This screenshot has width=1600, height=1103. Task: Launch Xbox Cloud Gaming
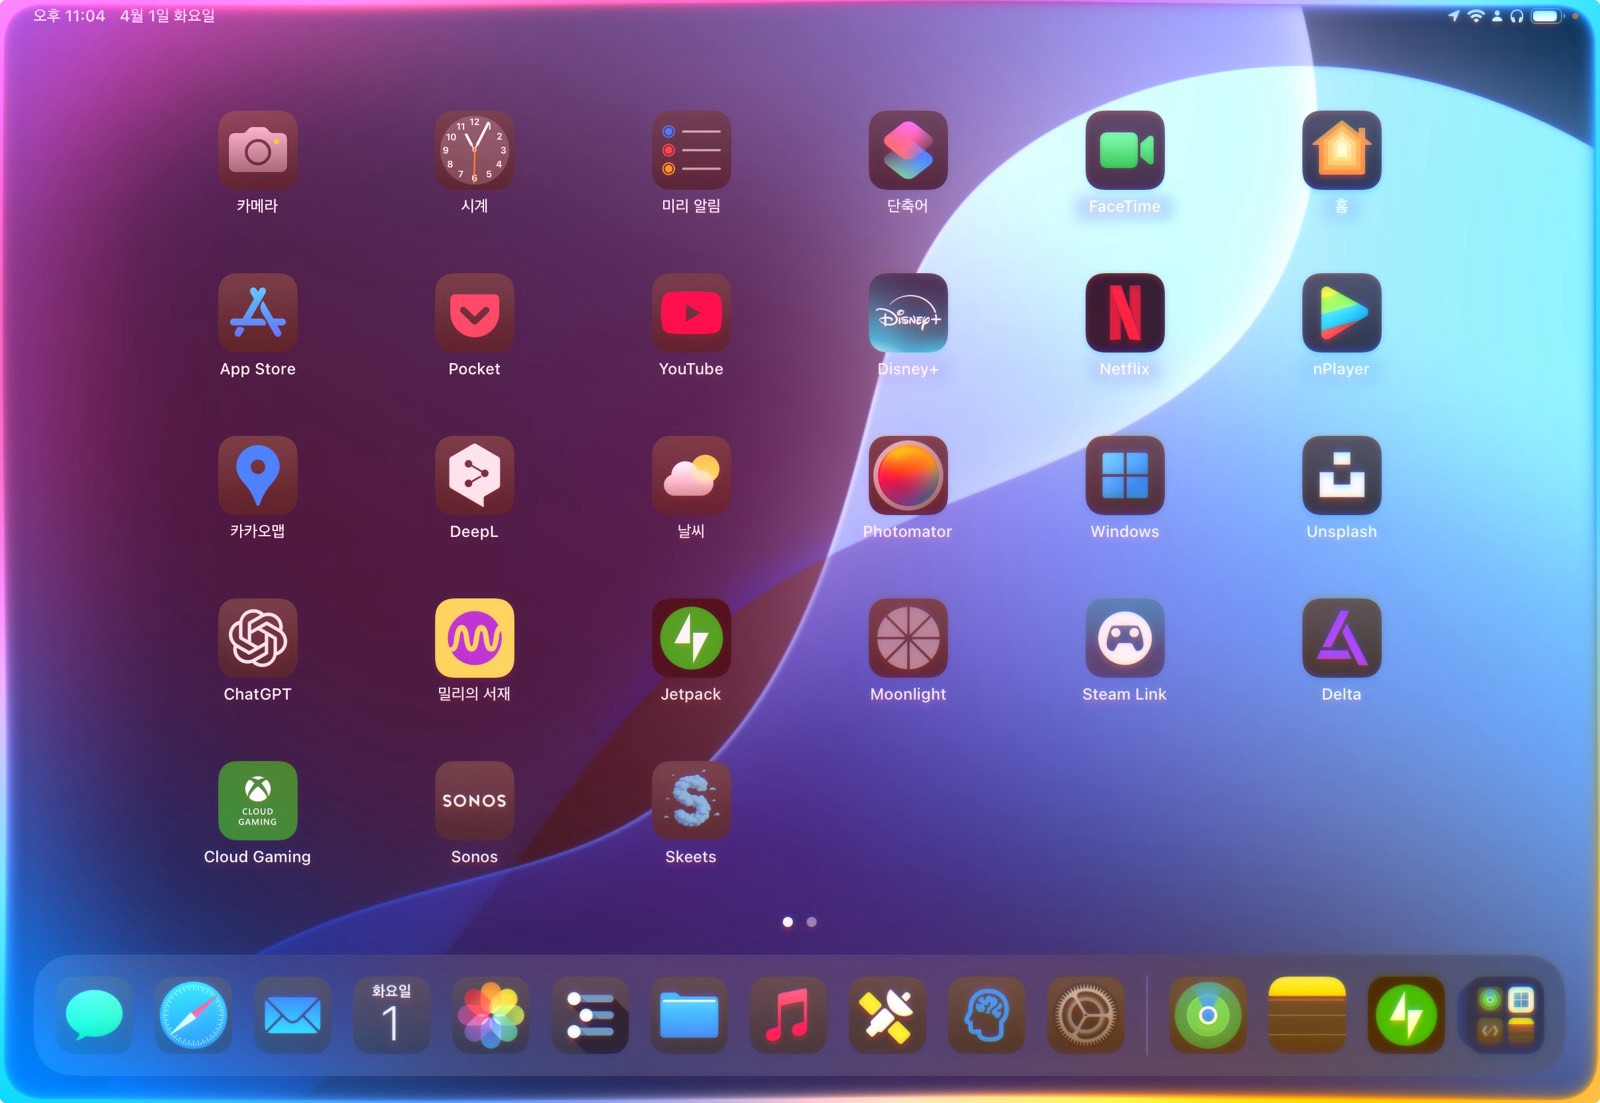[257, 801]
